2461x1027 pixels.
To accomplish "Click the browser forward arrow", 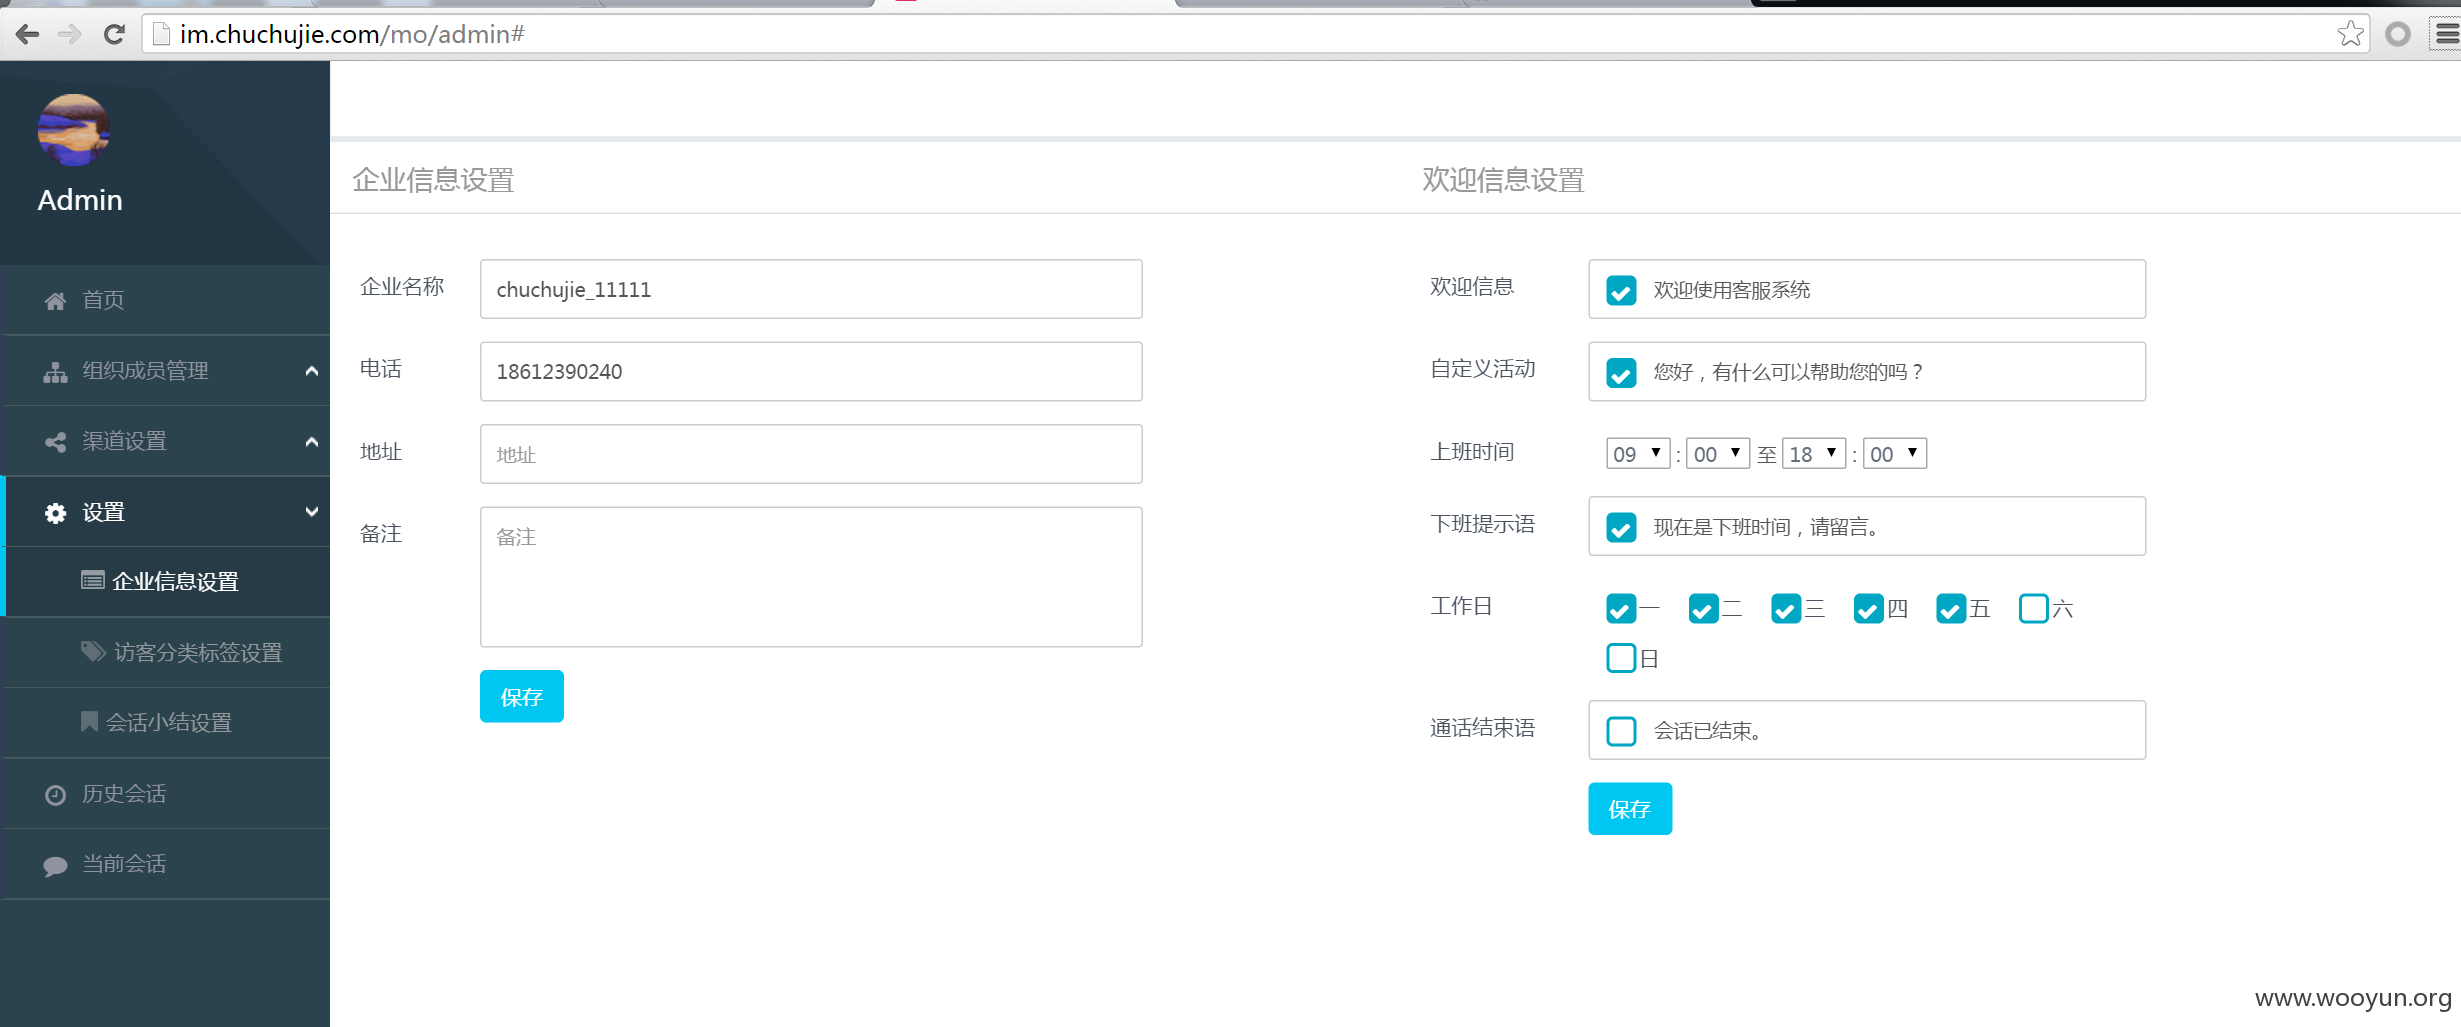I will [70, 35].
